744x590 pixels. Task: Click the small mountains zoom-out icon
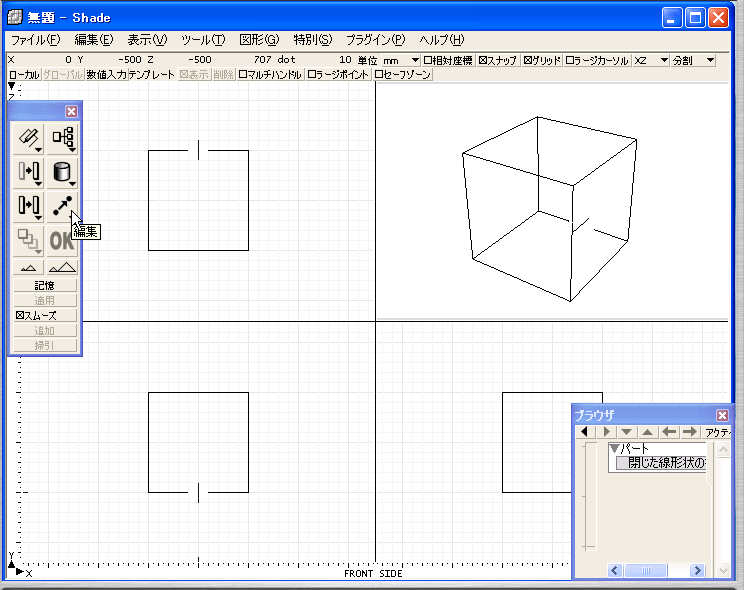28,268
